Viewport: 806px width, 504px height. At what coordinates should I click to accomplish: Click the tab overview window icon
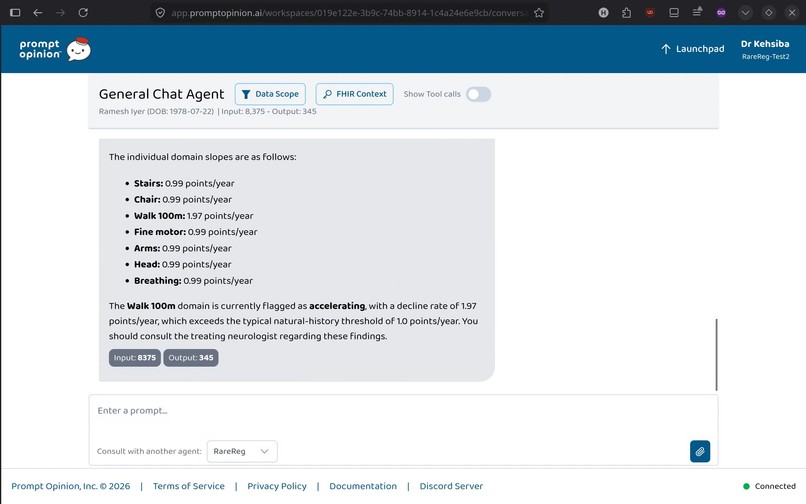[x=673, y=12]
